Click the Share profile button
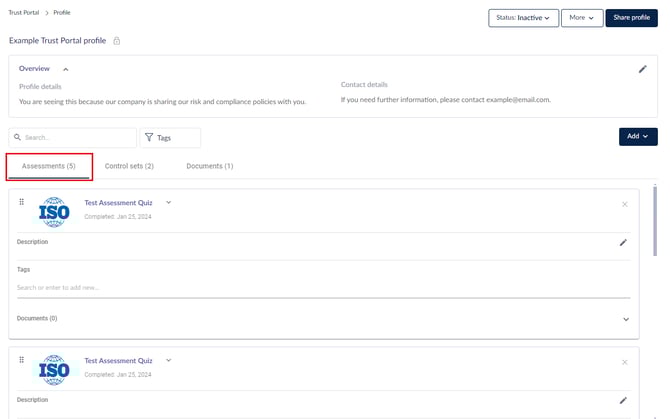 [x=631, y=18]
